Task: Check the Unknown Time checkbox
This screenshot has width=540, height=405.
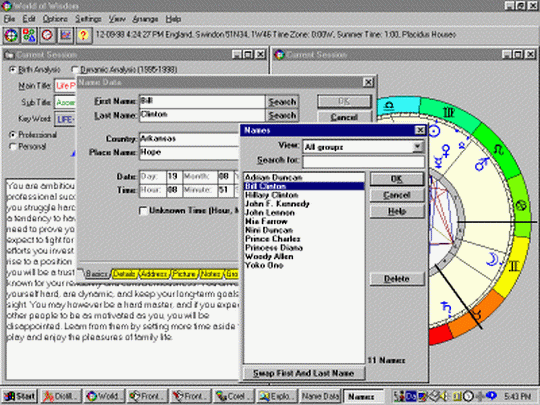Action: click(143, 211)
